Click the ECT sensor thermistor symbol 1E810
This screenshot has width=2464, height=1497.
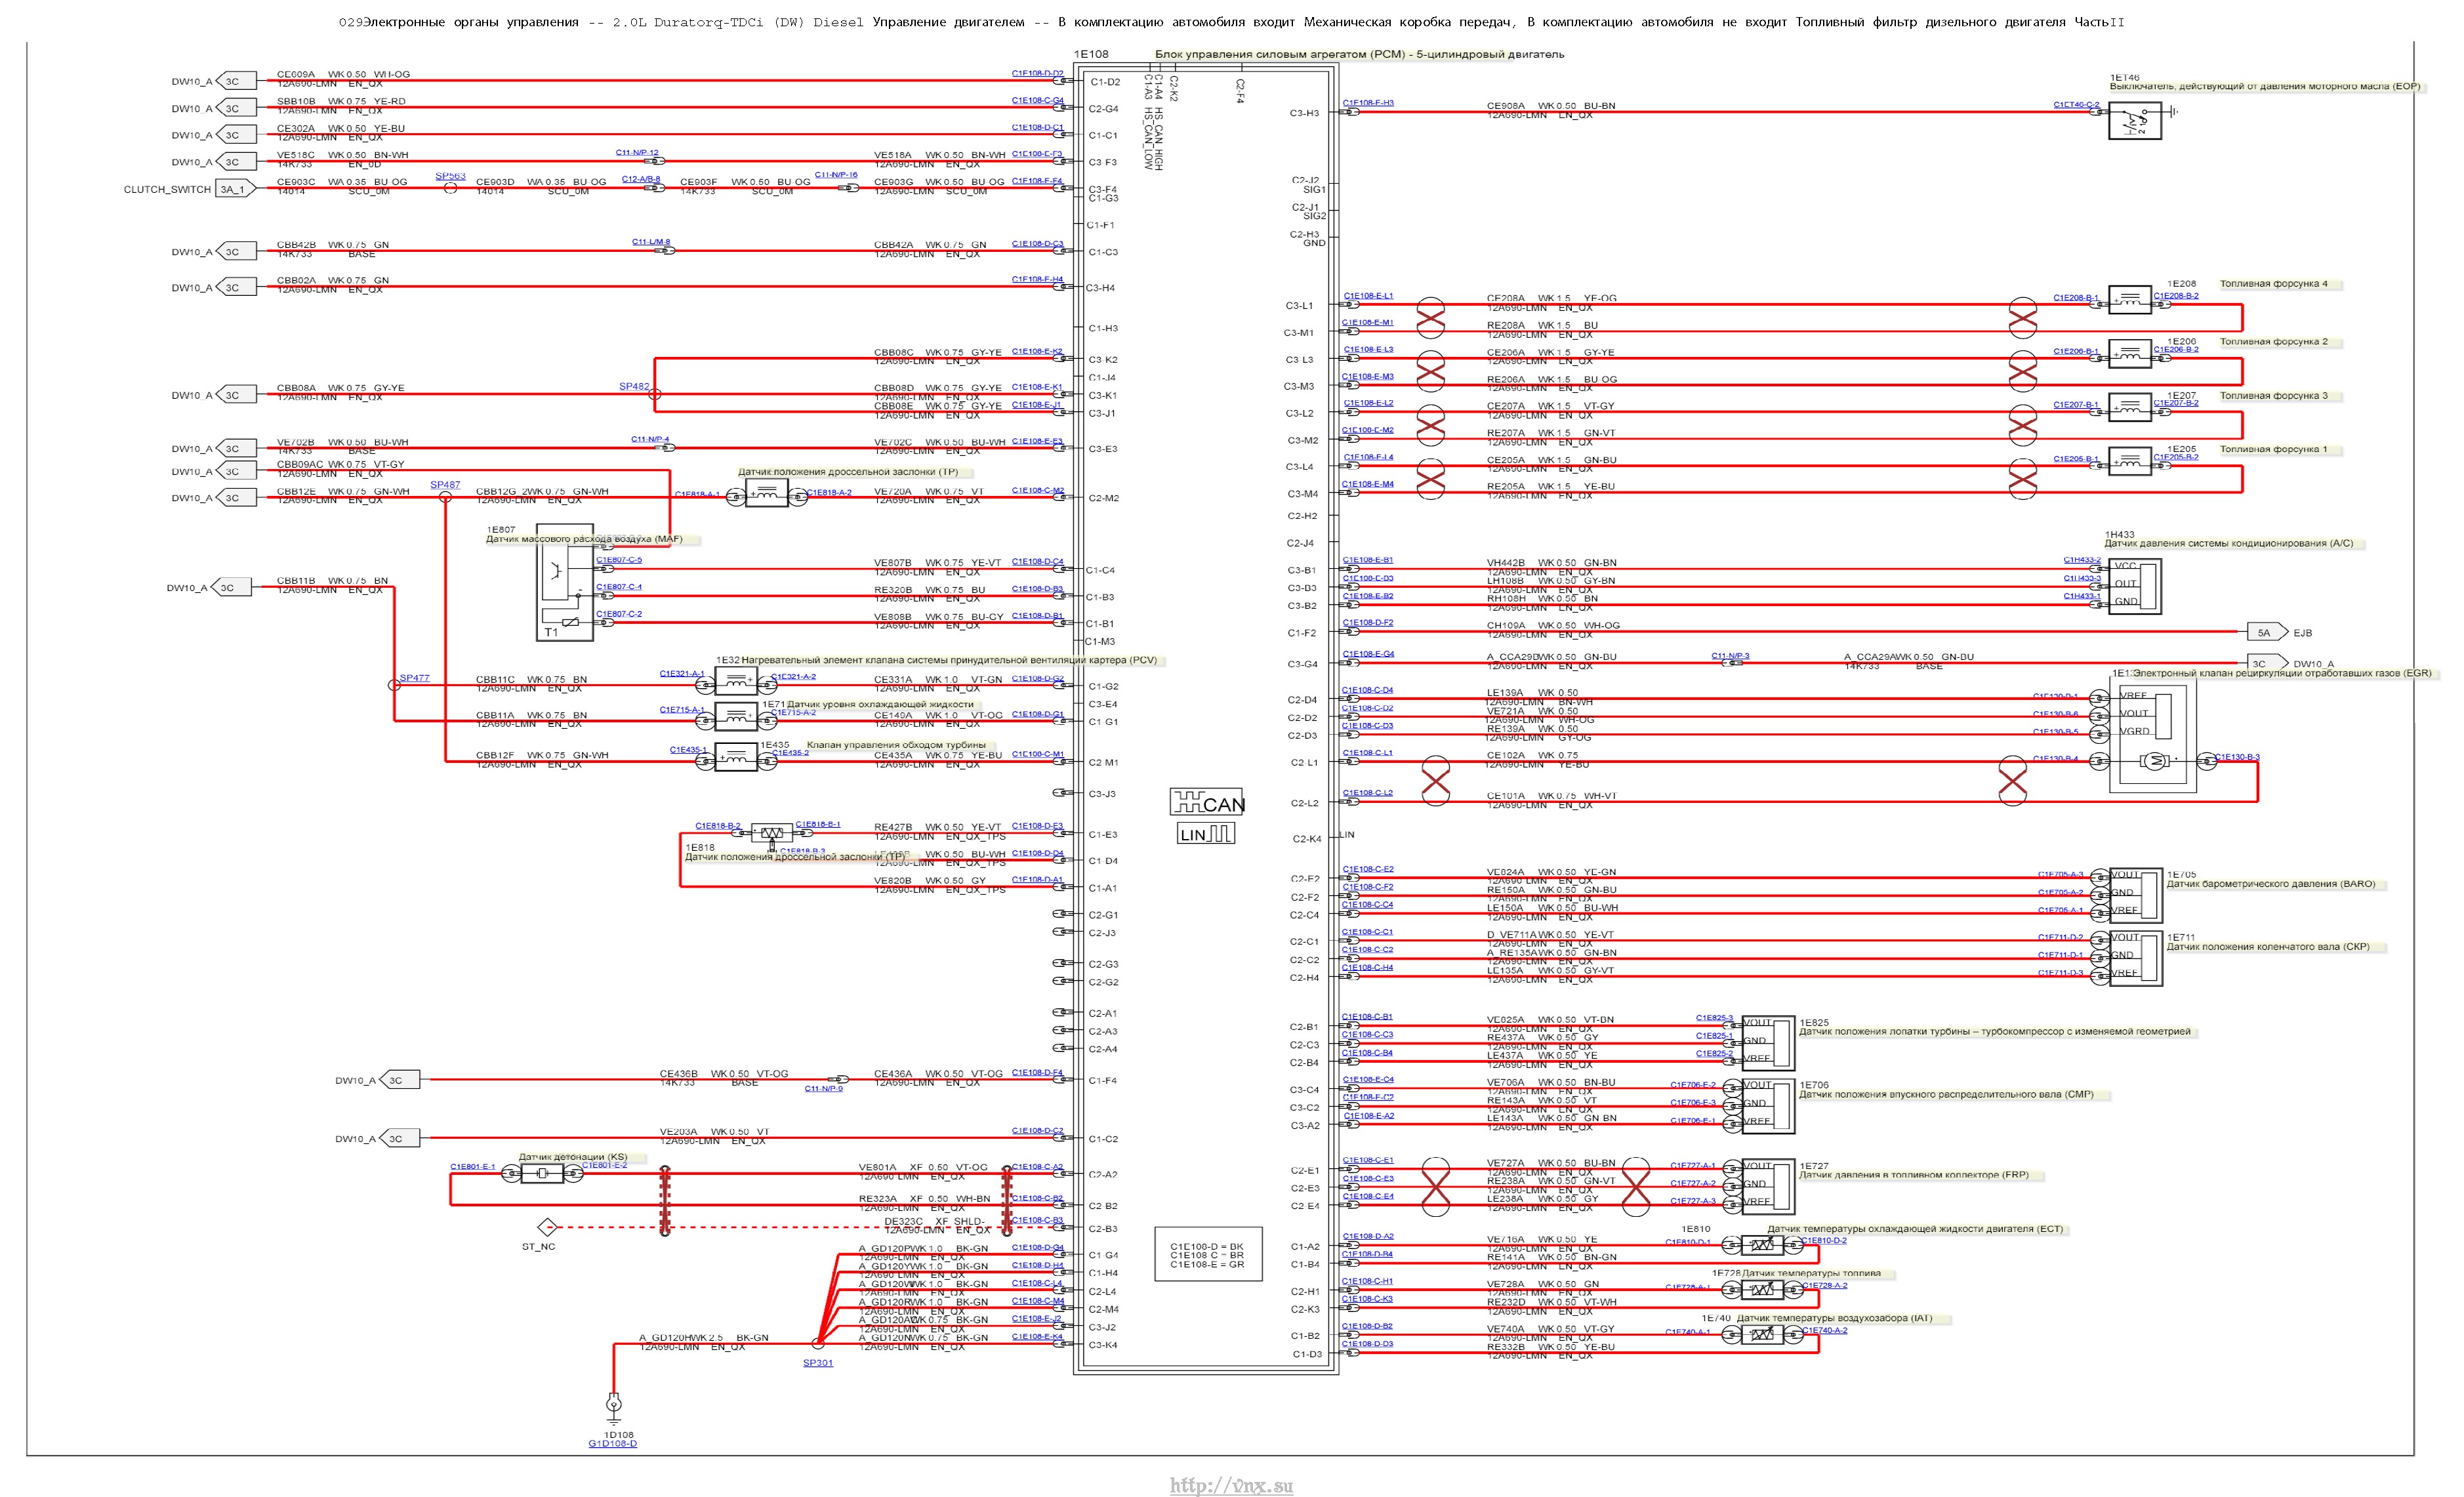point(1762,1245)
